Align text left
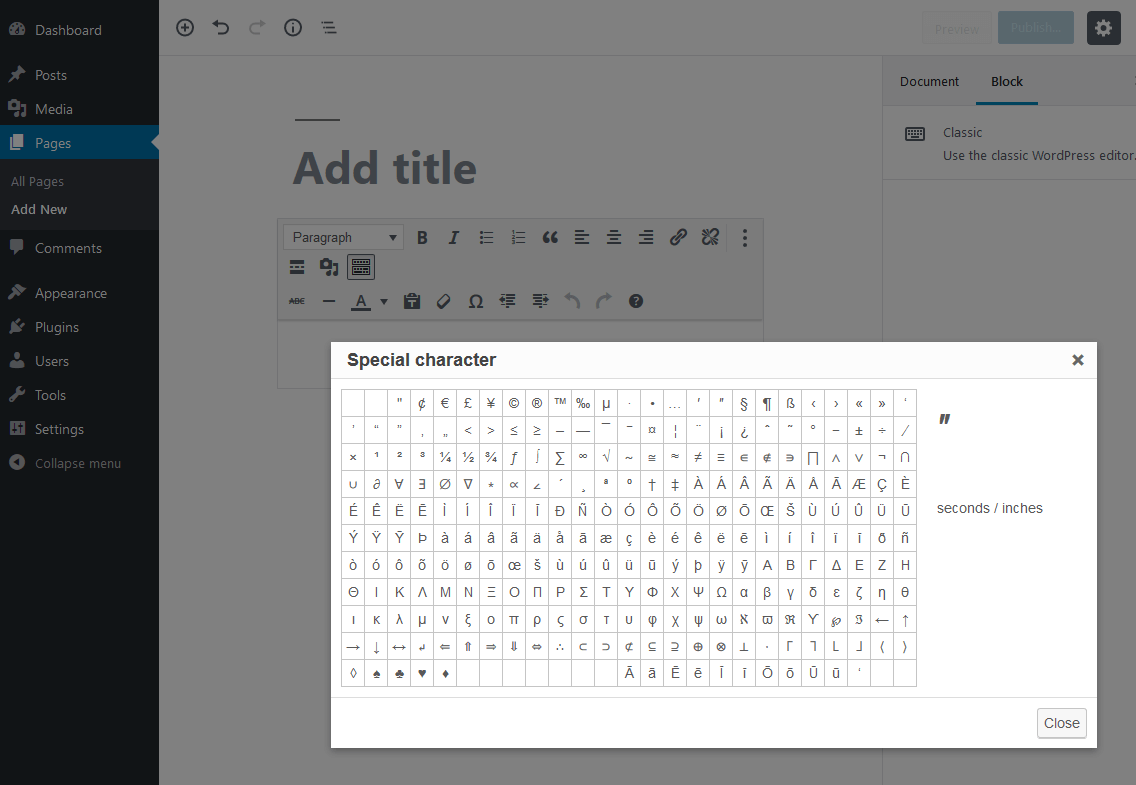The width and height of the screenshot is (1136, 785). pos(582,238)
